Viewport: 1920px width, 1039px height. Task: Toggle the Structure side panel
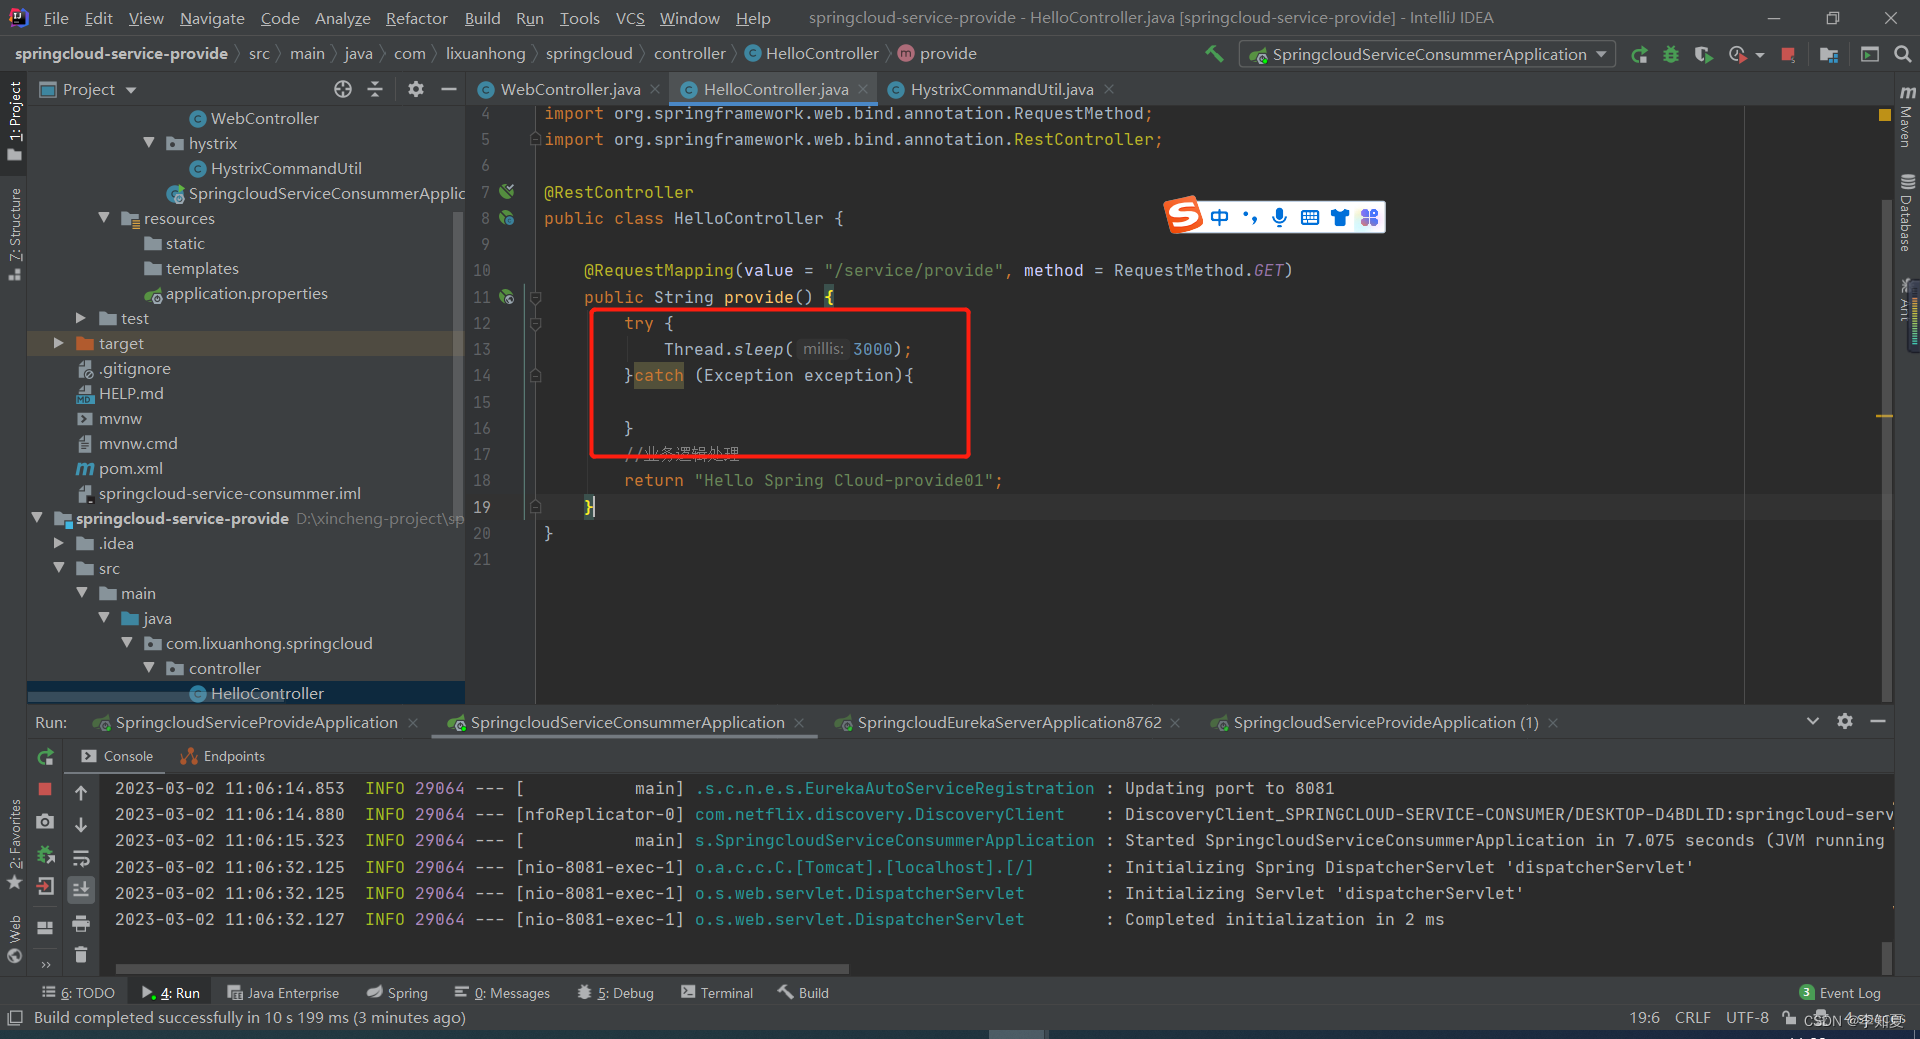(14, 233)
